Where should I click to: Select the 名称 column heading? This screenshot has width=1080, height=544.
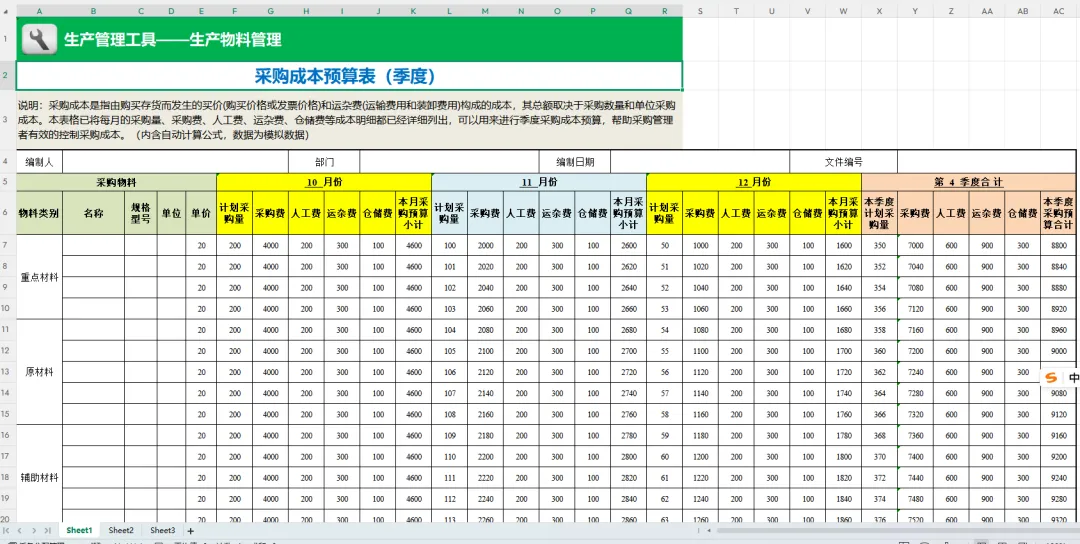click(94, 213)
